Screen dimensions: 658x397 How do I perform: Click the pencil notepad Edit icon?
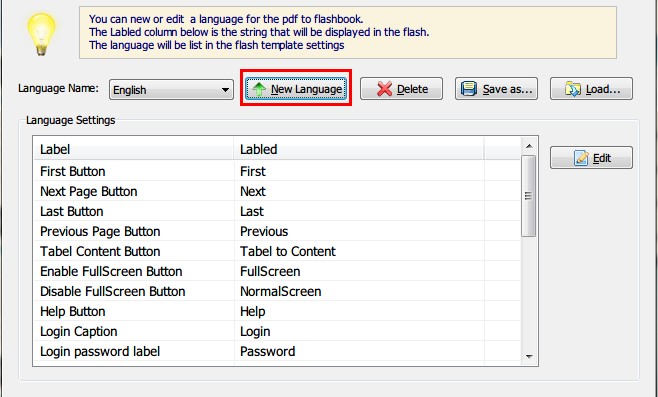tap(581, 158)
